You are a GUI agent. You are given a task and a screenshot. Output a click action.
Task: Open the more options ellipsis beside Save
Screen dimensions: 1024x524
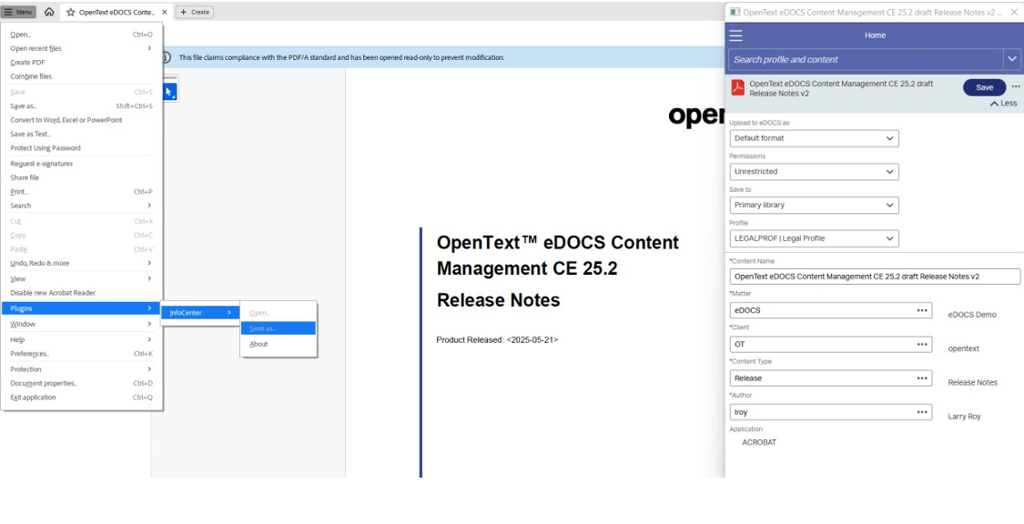coord(1016,87)
